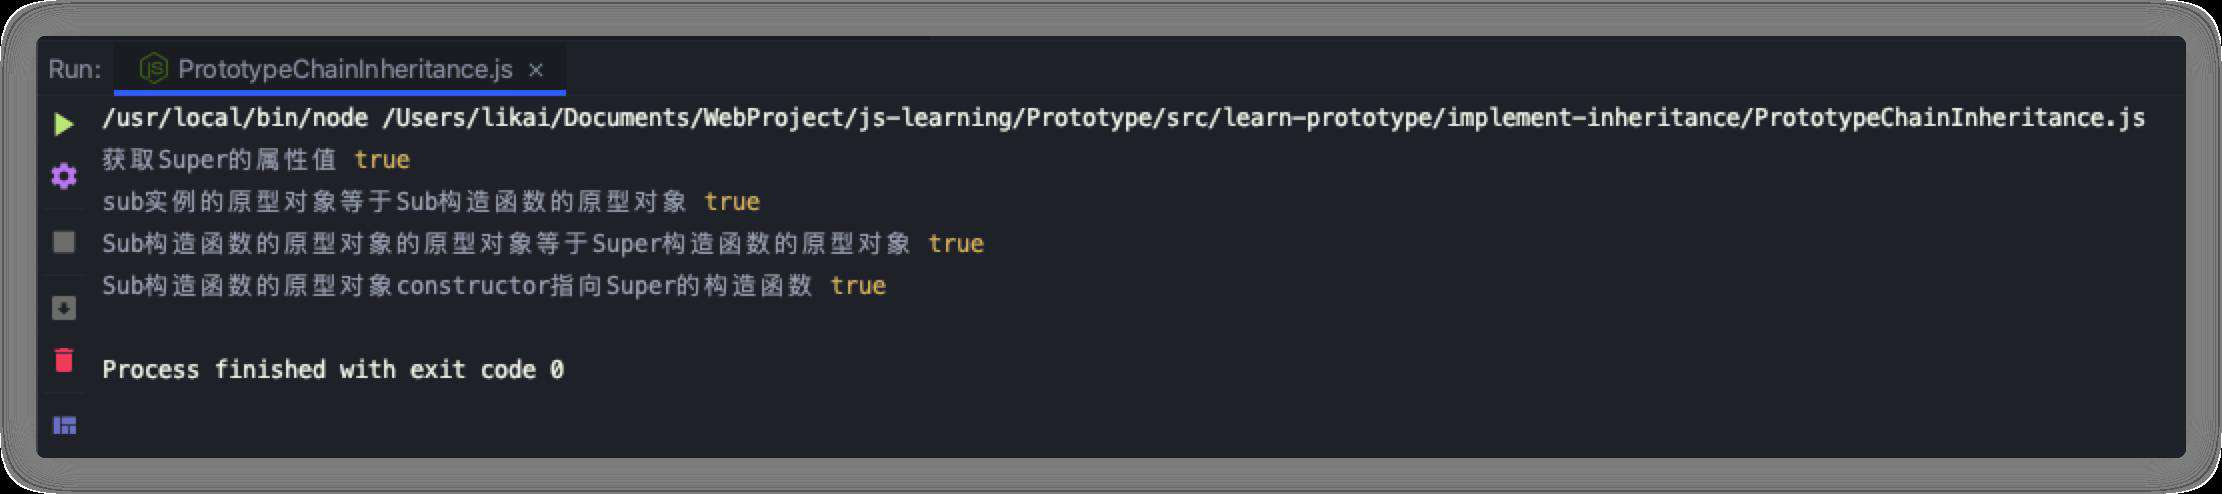The width and height of the screenshot is (2222, 494).
Task: Click the blue layout icon at sidebar bottom
Action: click(64, 425)
